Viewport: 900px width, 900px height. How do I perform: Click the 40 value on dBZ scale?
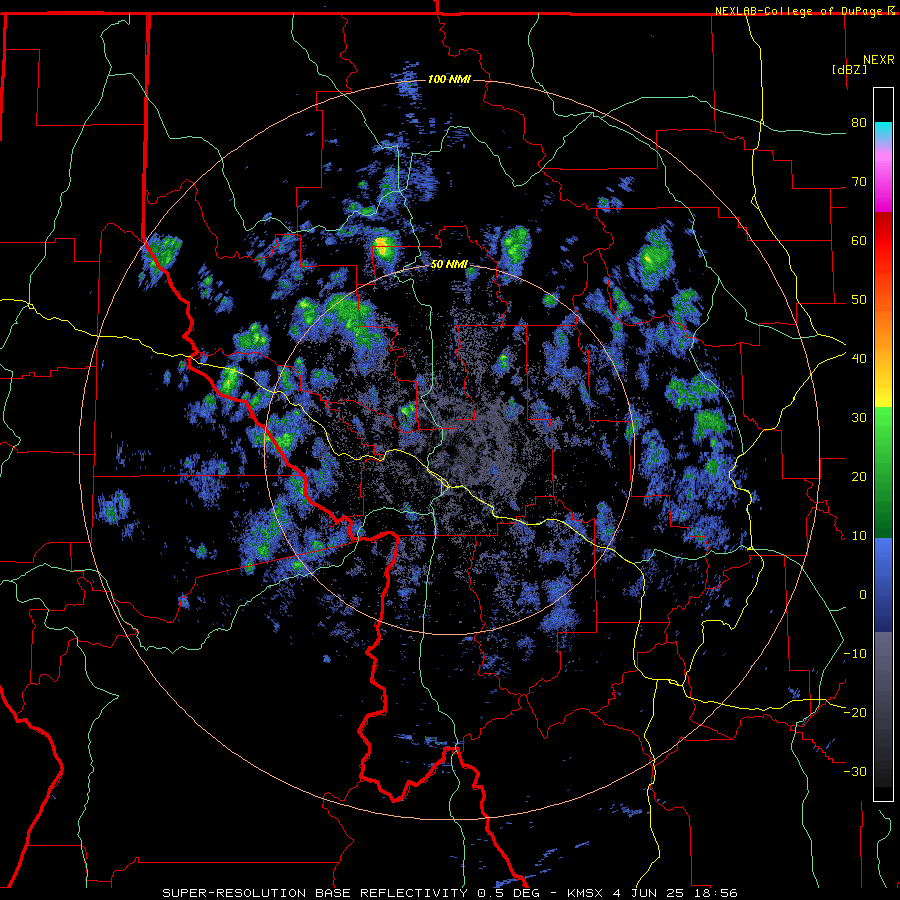click(859, 358)
